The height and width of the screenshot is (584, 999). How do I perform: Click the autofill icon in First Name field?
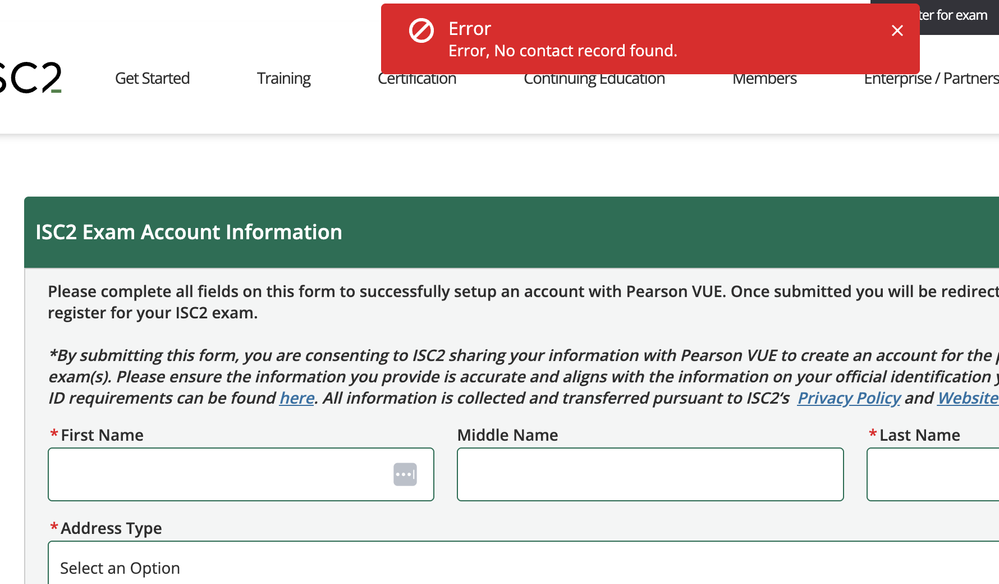pos(405,474)
